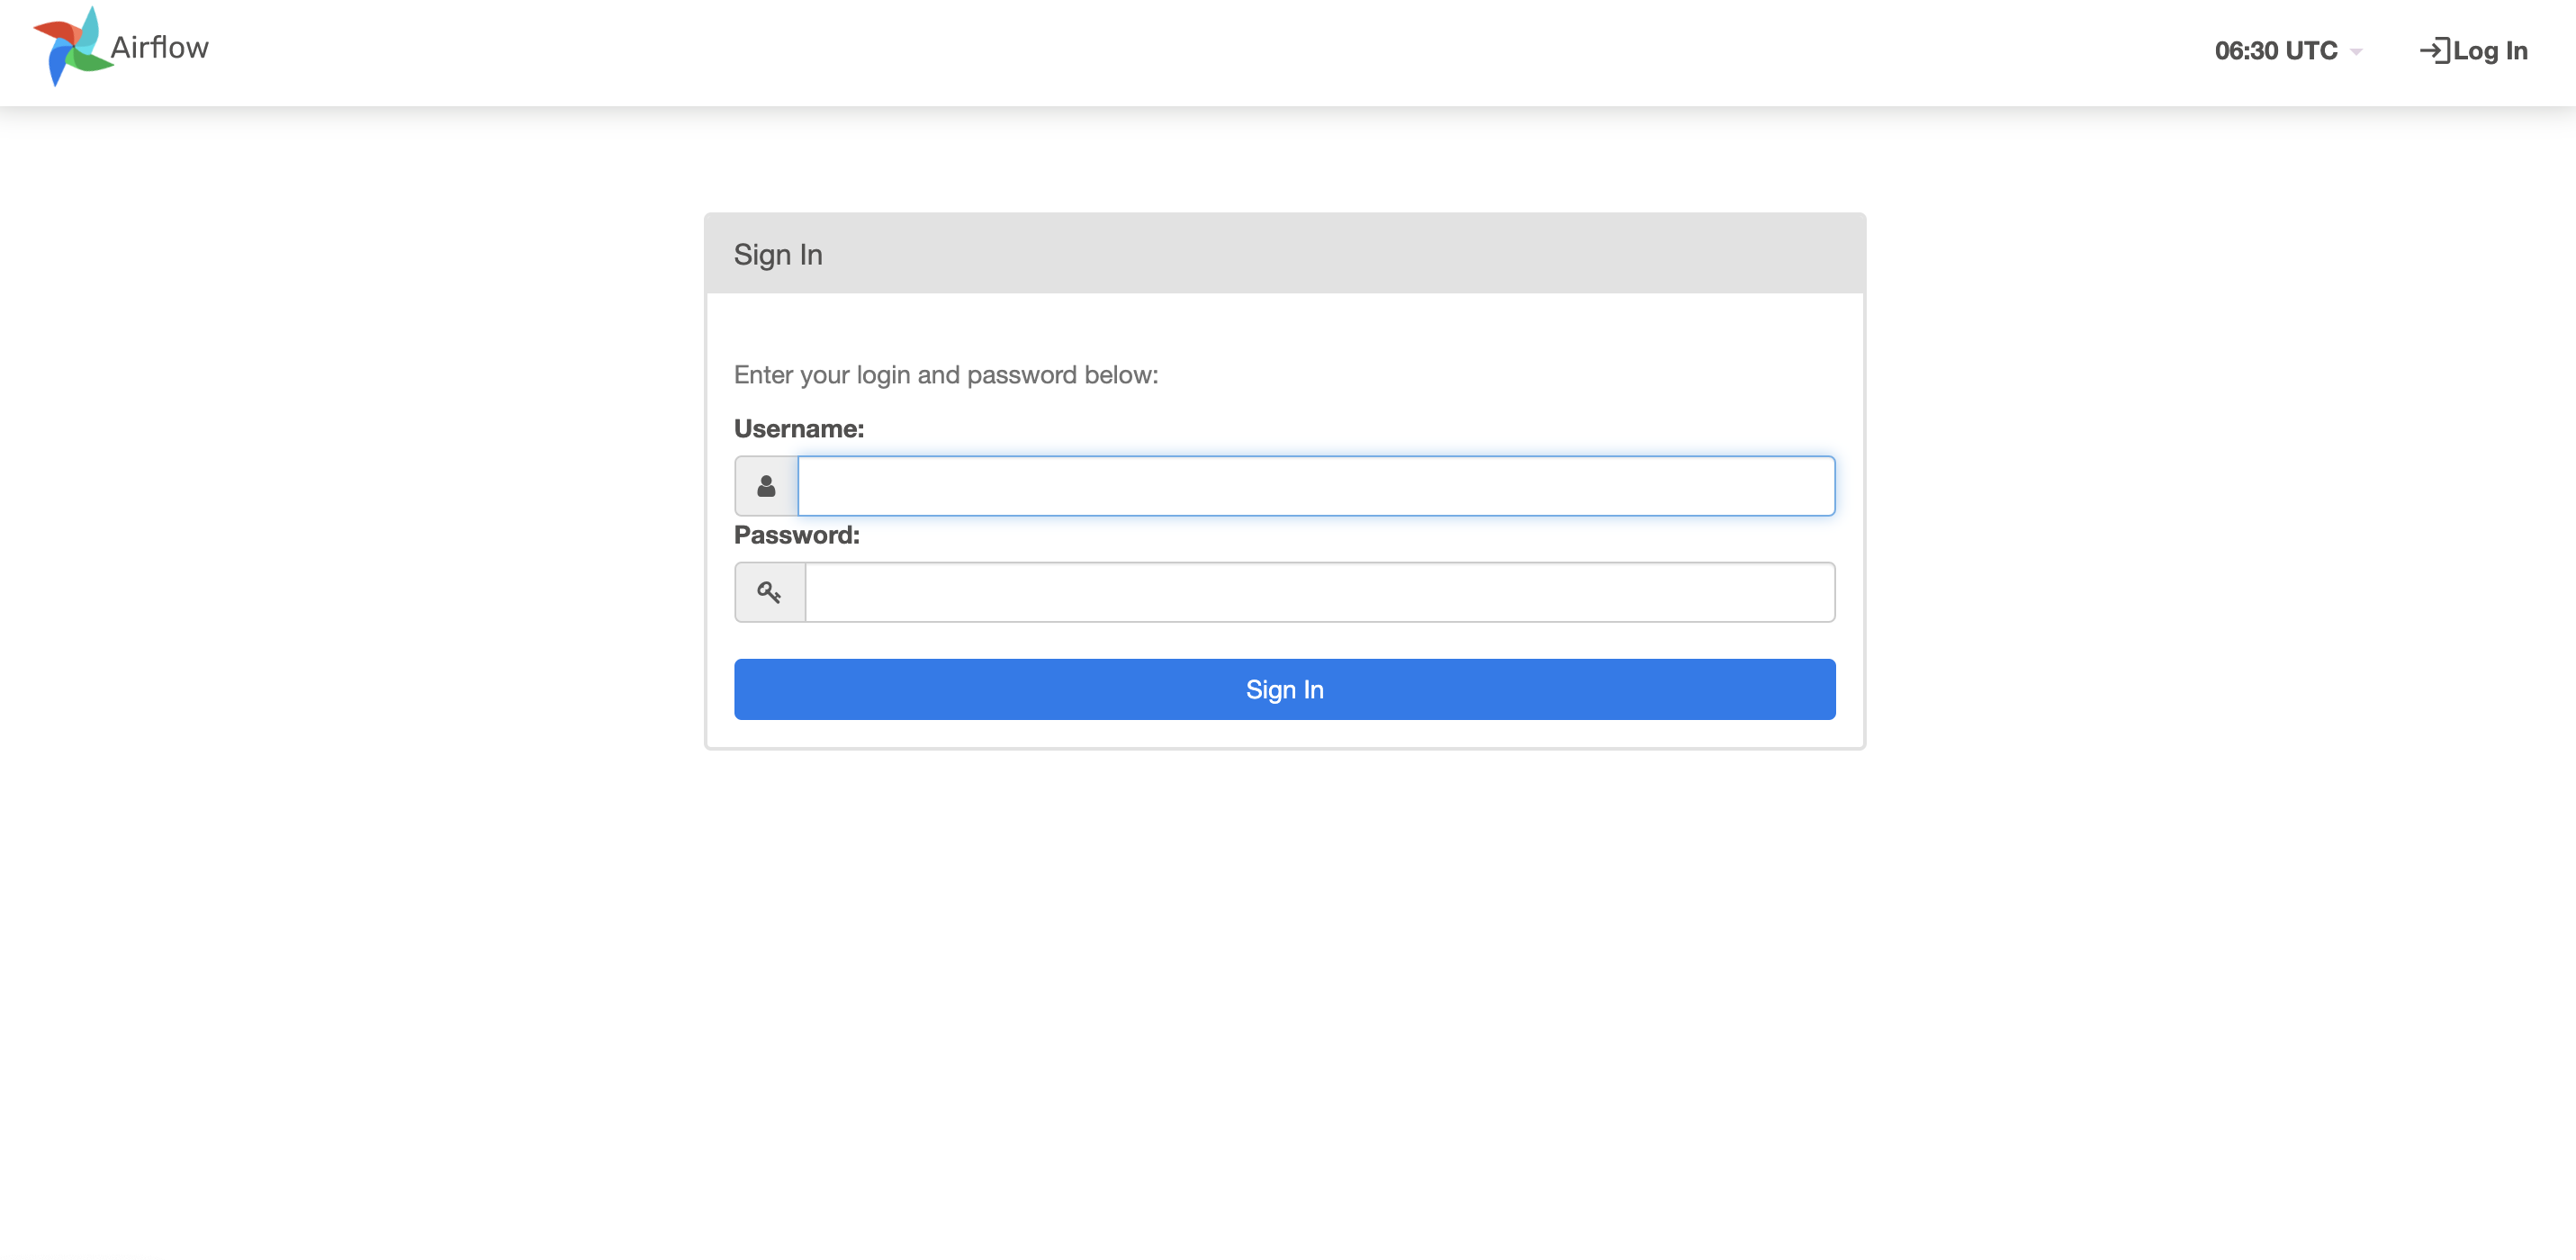Image resolution: width=2576 pixels, height=1260 pixels.
Task: Click the white panel space above the instruction text
Action: pyautogui.click(x=1285, y=325)
